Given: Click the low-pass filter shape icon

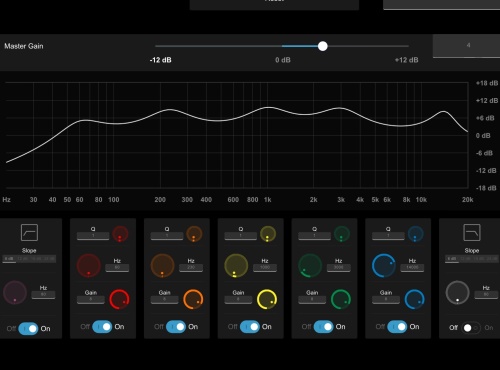Looking at the screenshot, I should 472,232.
